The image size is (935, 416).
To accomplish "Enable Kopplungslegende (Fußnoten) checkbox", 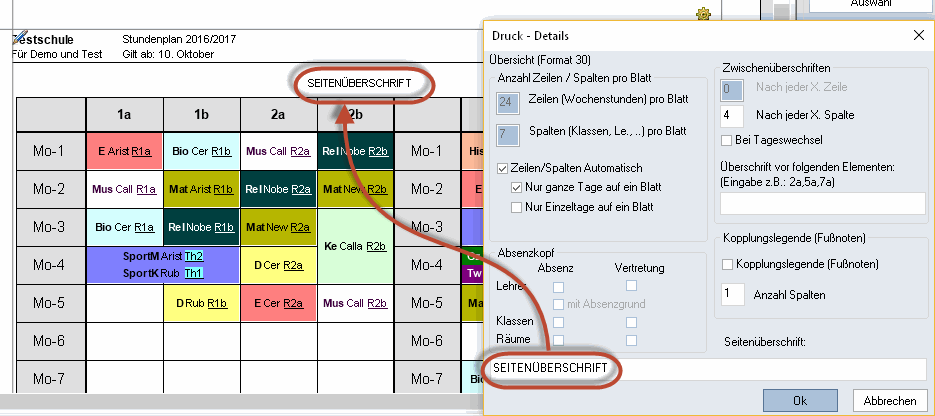I will pos(727,264).
